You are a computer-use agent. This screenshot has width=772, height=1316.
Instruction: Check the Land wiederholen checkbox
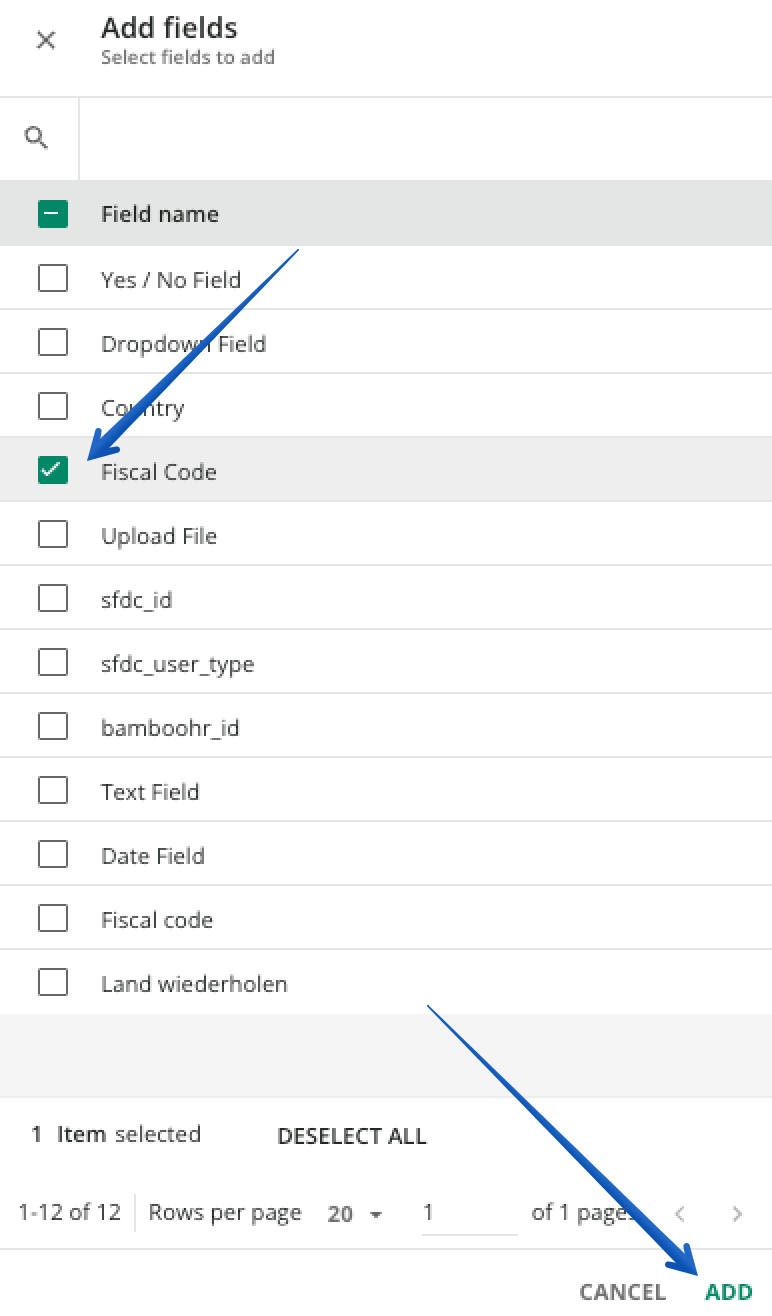[53, 981]
